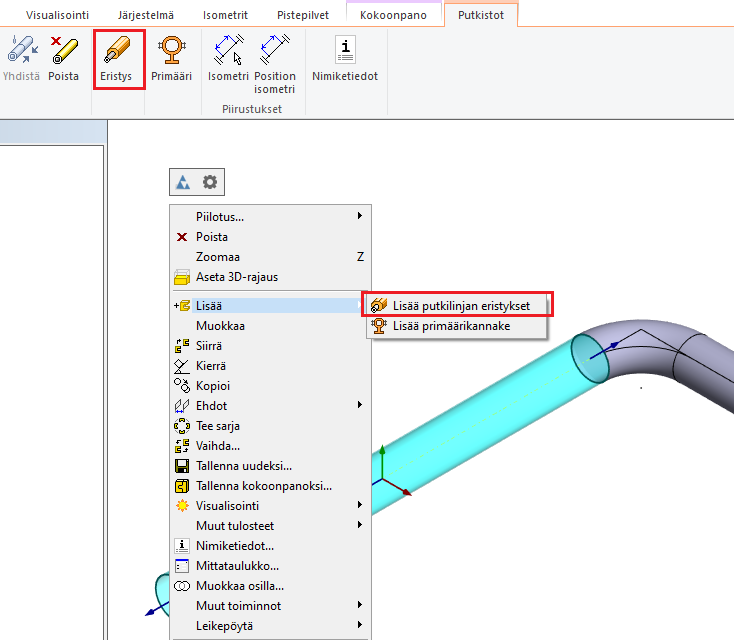The width and height of the screenshot is (734, 640).
Task: Click the Yhdistä ribbon icon
Action: tap(20, 58)
